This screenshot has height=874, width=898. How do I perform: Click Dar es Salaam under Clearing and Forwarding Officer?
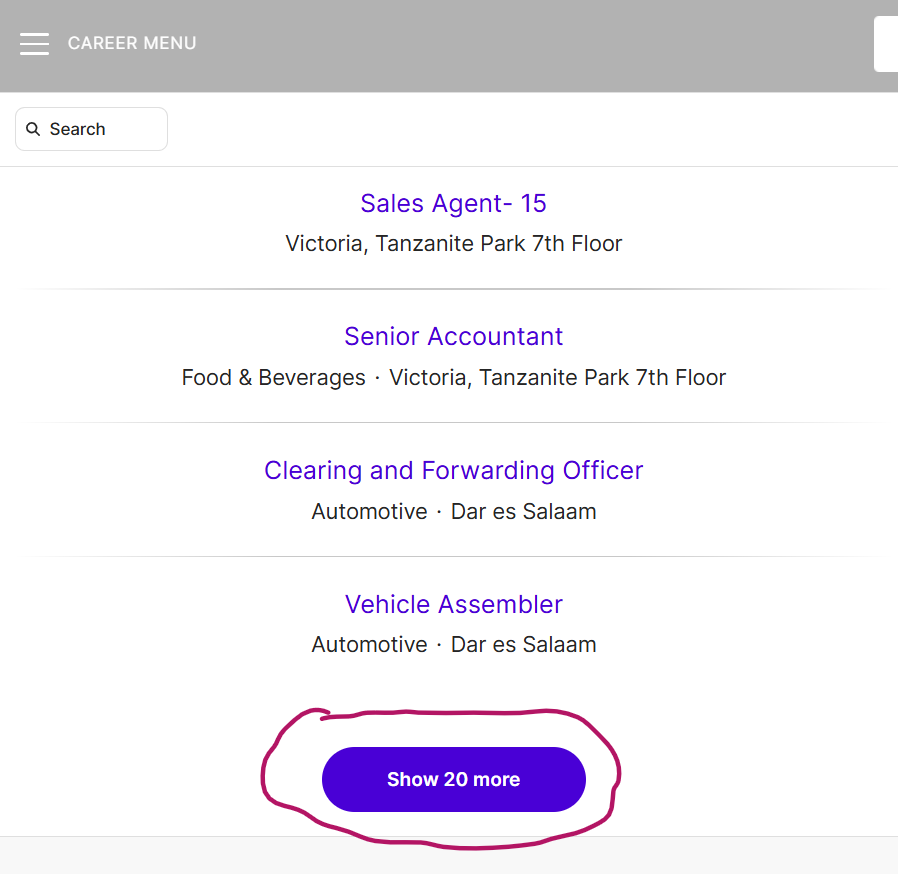coord(523,511)
